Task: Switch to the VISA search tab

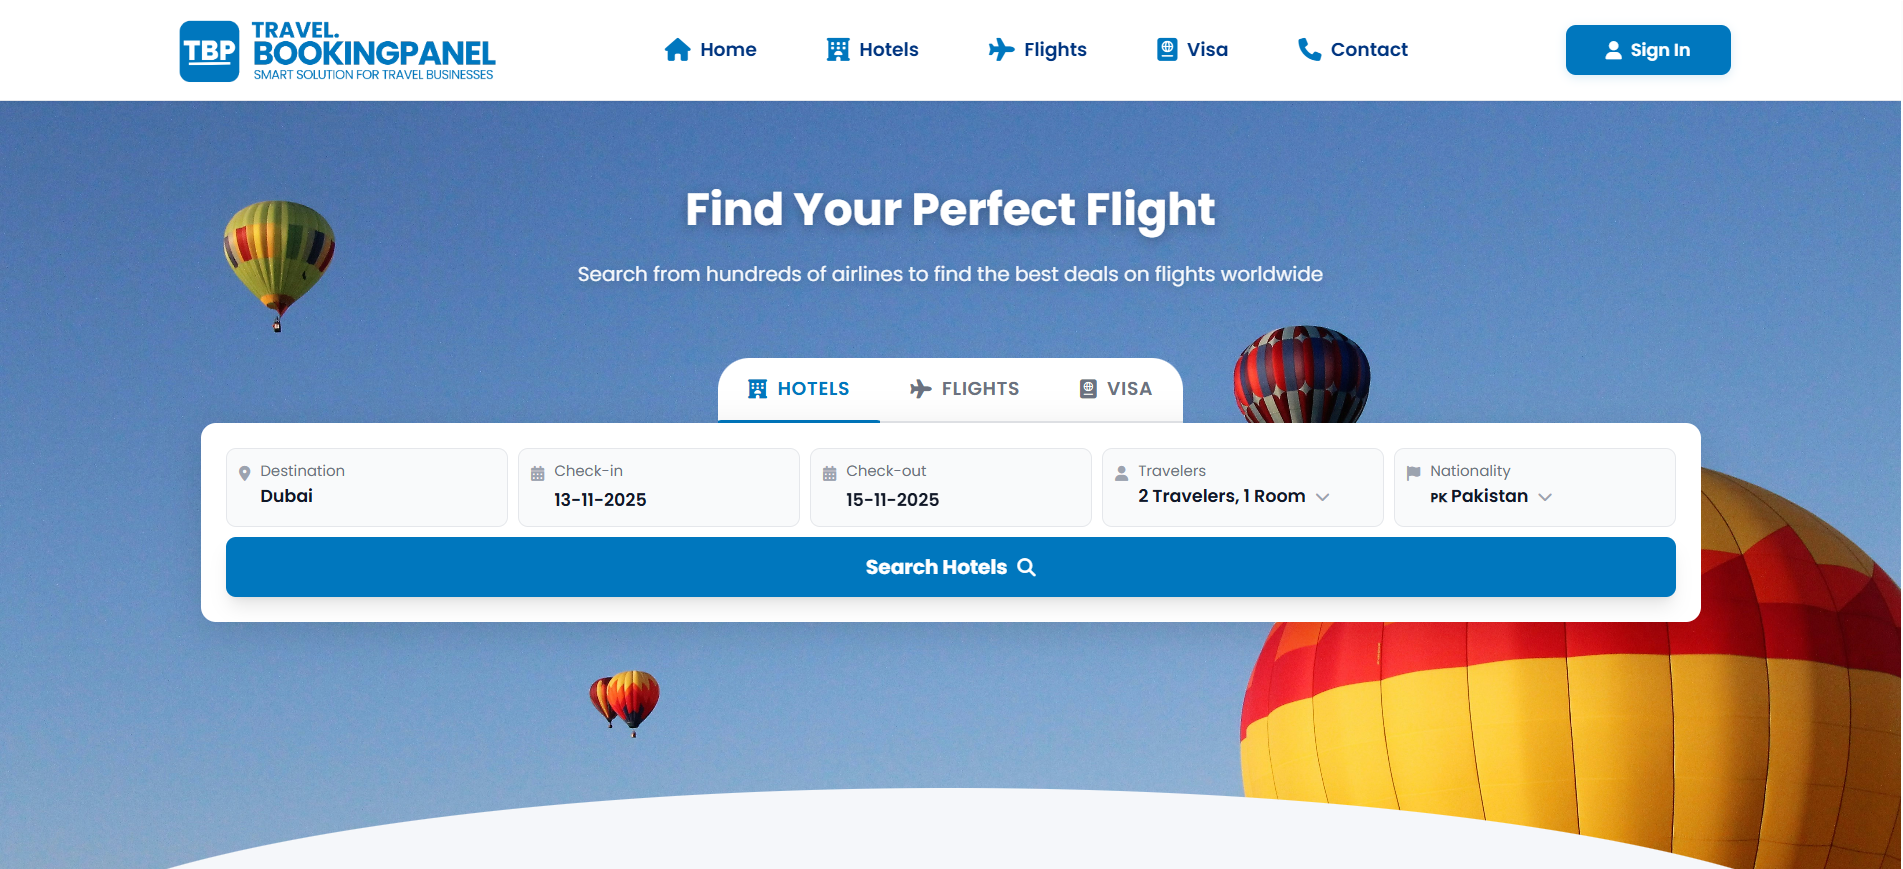Action: click(1115, 389)
